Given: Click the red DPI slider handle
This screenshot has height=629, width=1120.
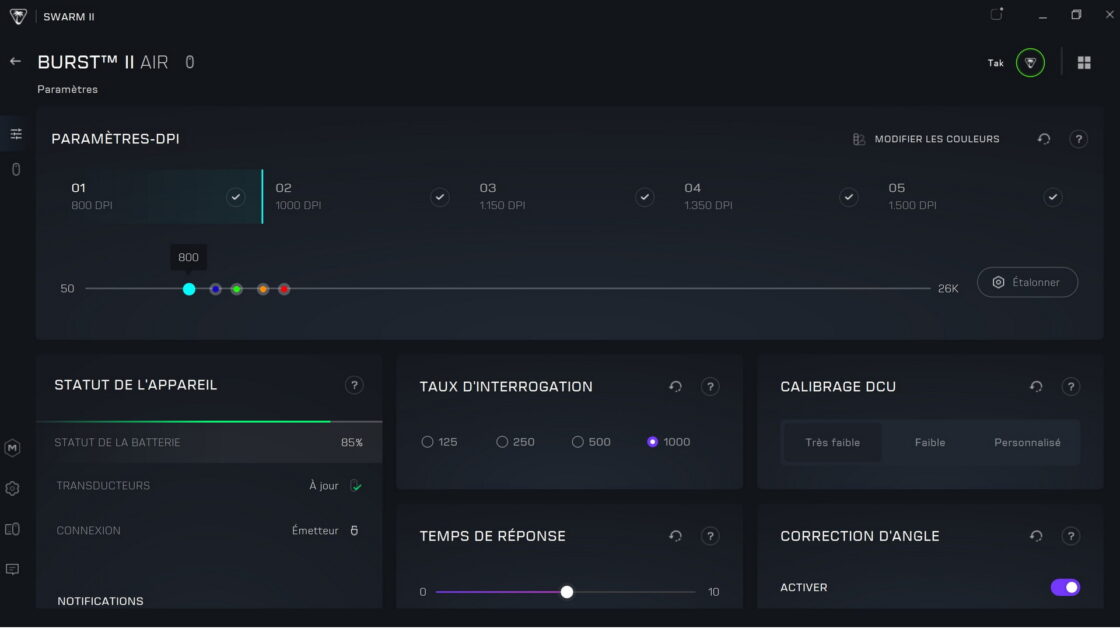Looking at the screenshot, I should [284, 289].
